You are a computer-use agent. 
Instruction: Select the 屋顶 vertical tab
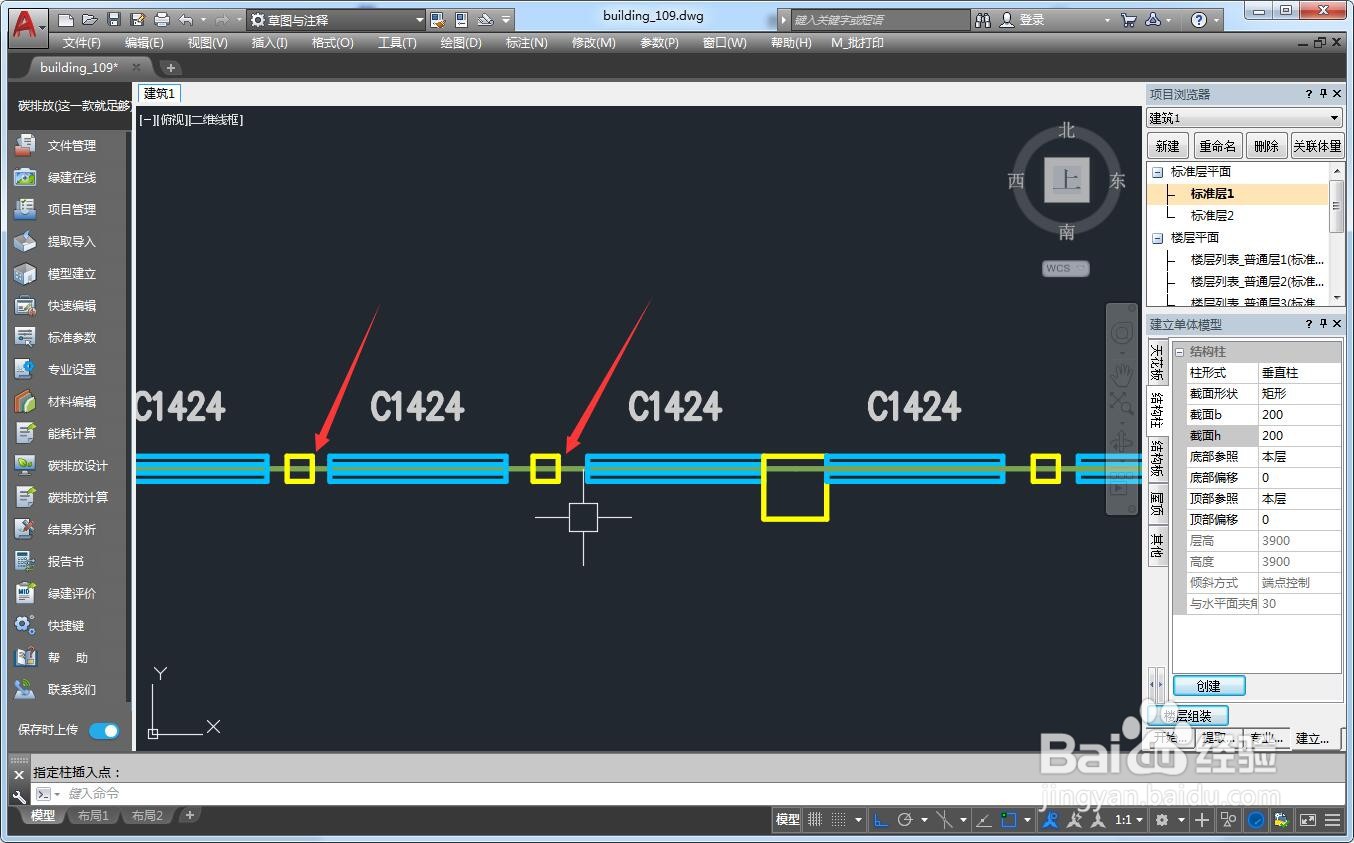pyautogui.click(x=1157, y=503)
